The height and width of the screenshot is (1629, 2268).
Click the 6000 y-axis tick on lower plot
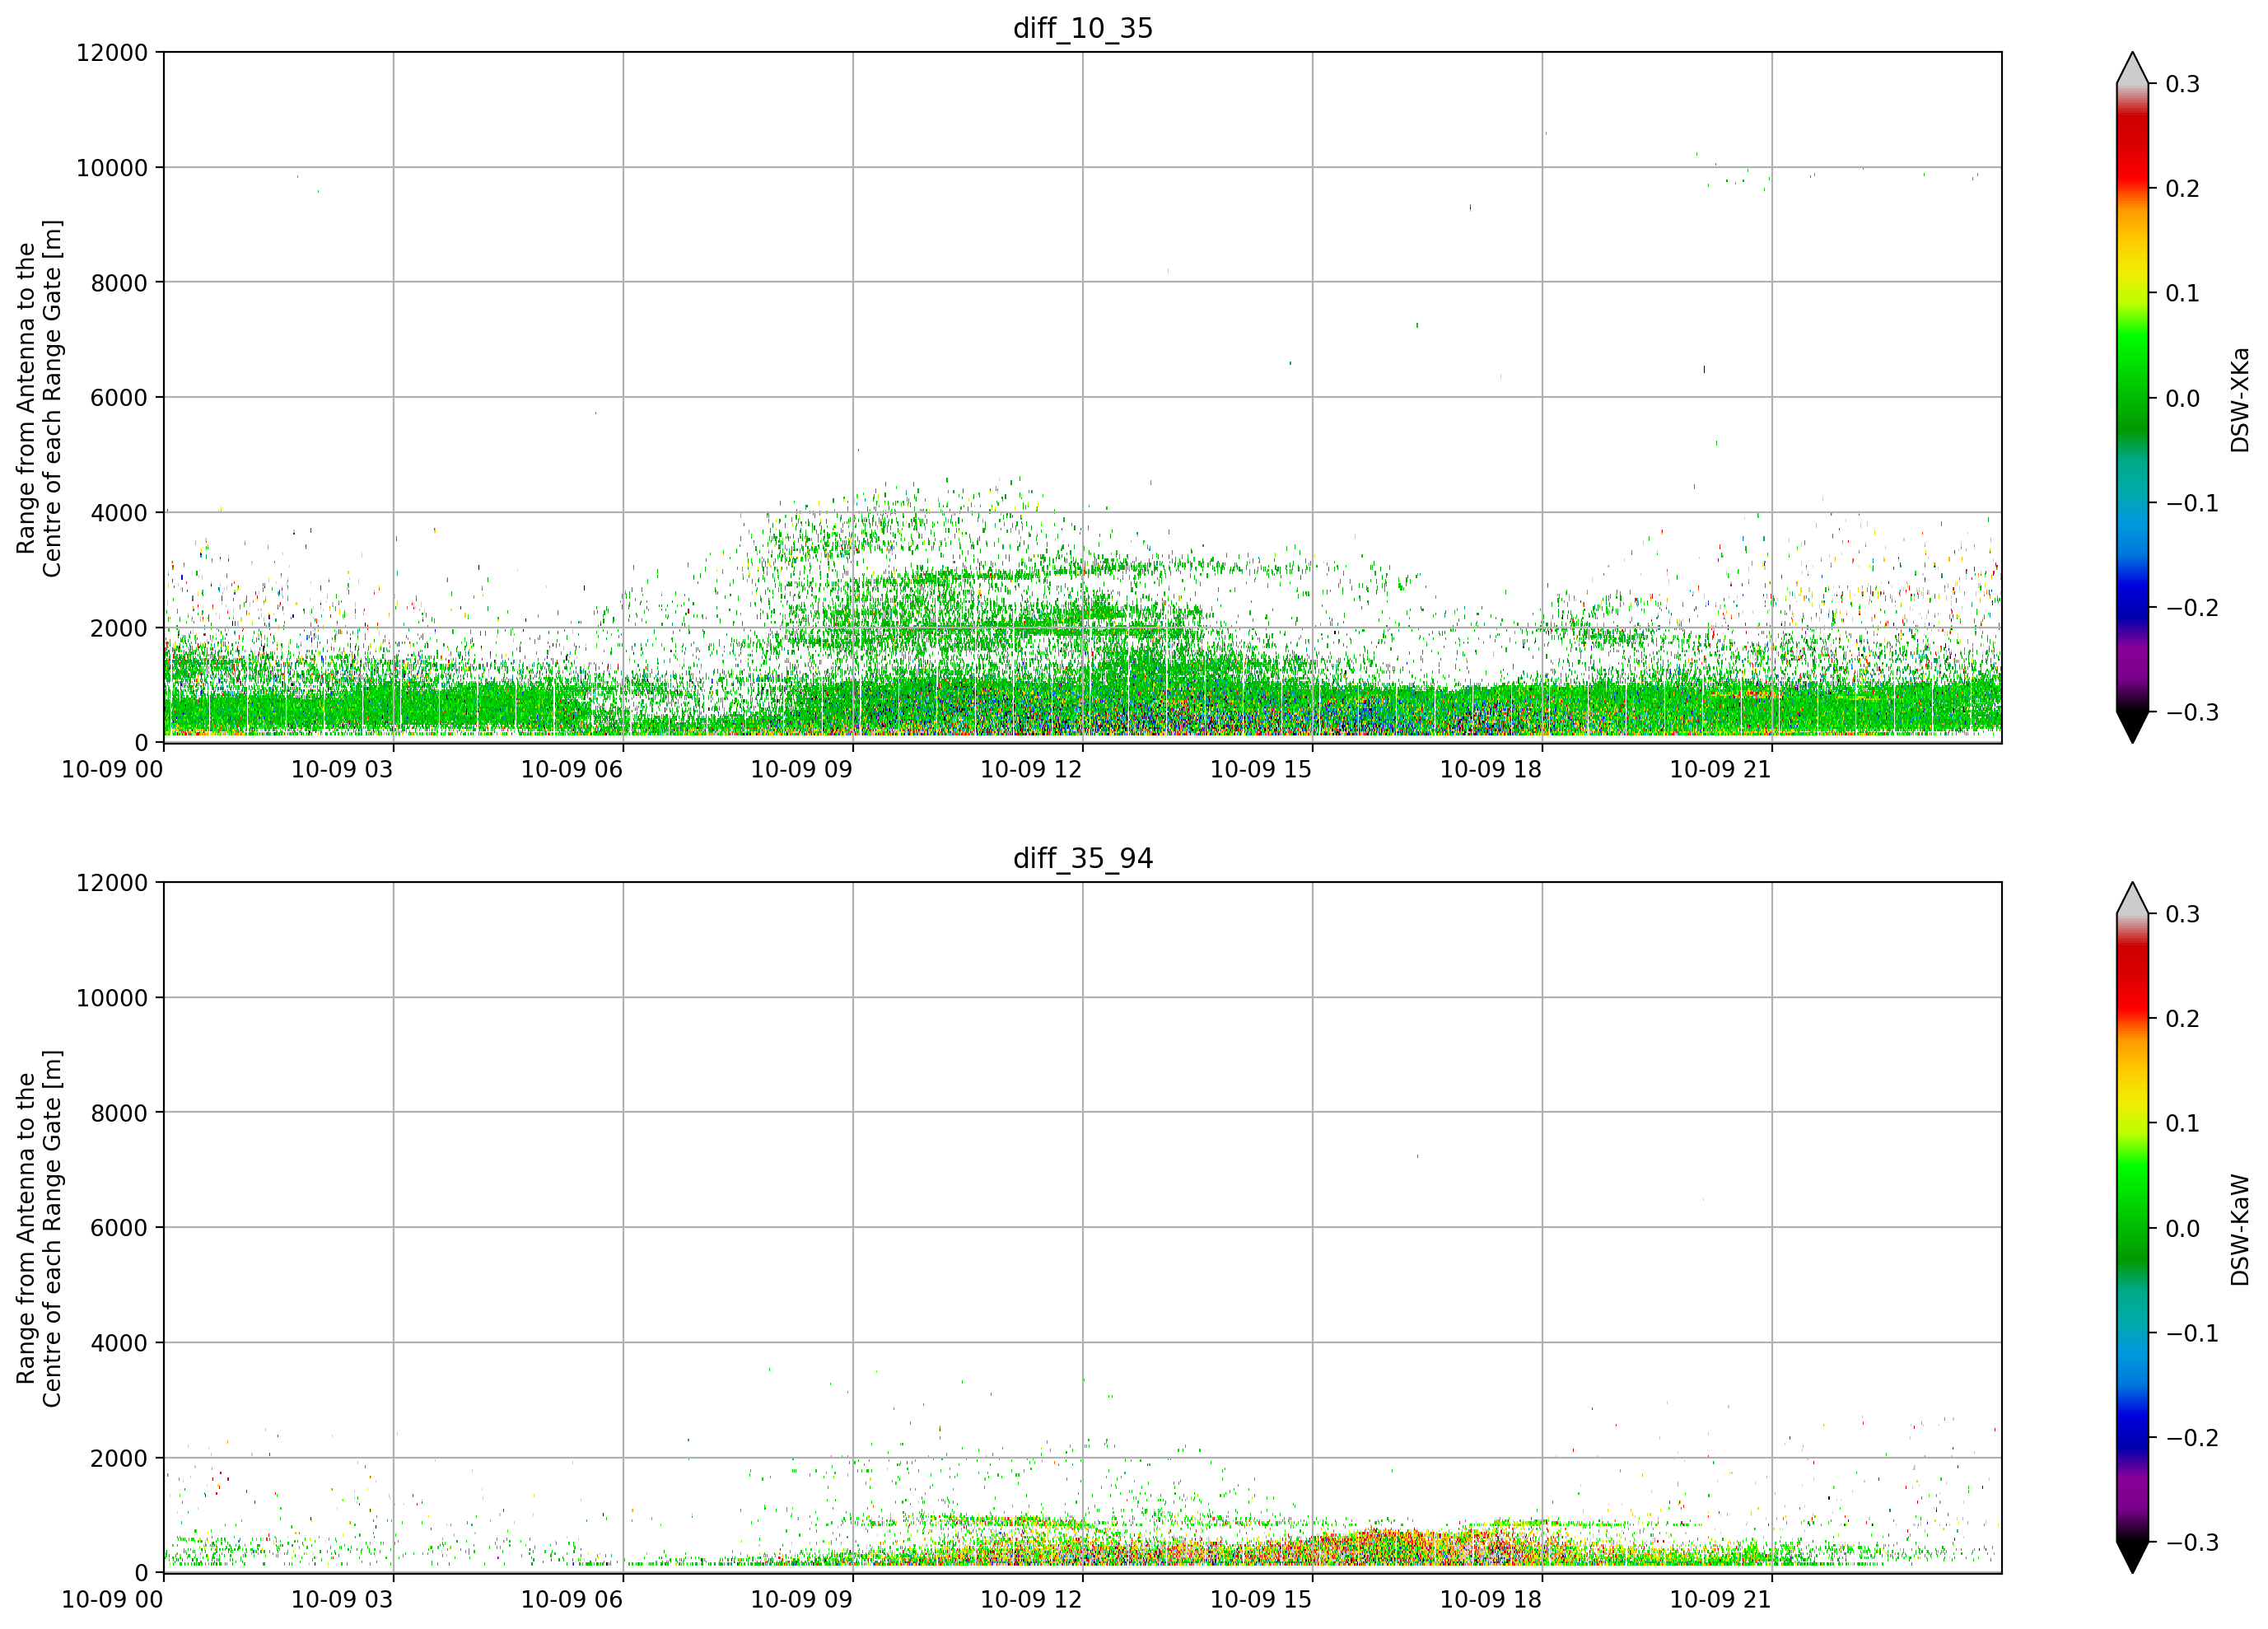coord(119,1228)
